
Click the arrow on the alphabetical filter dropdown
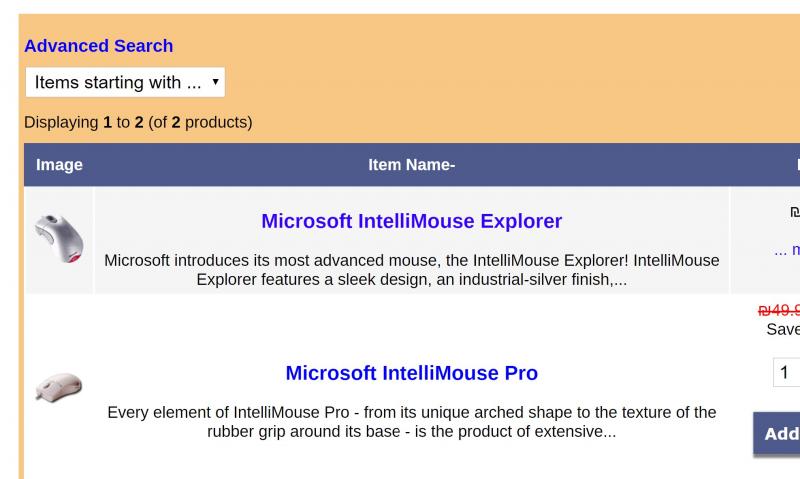pyautogui.click(x=215, y=82)
